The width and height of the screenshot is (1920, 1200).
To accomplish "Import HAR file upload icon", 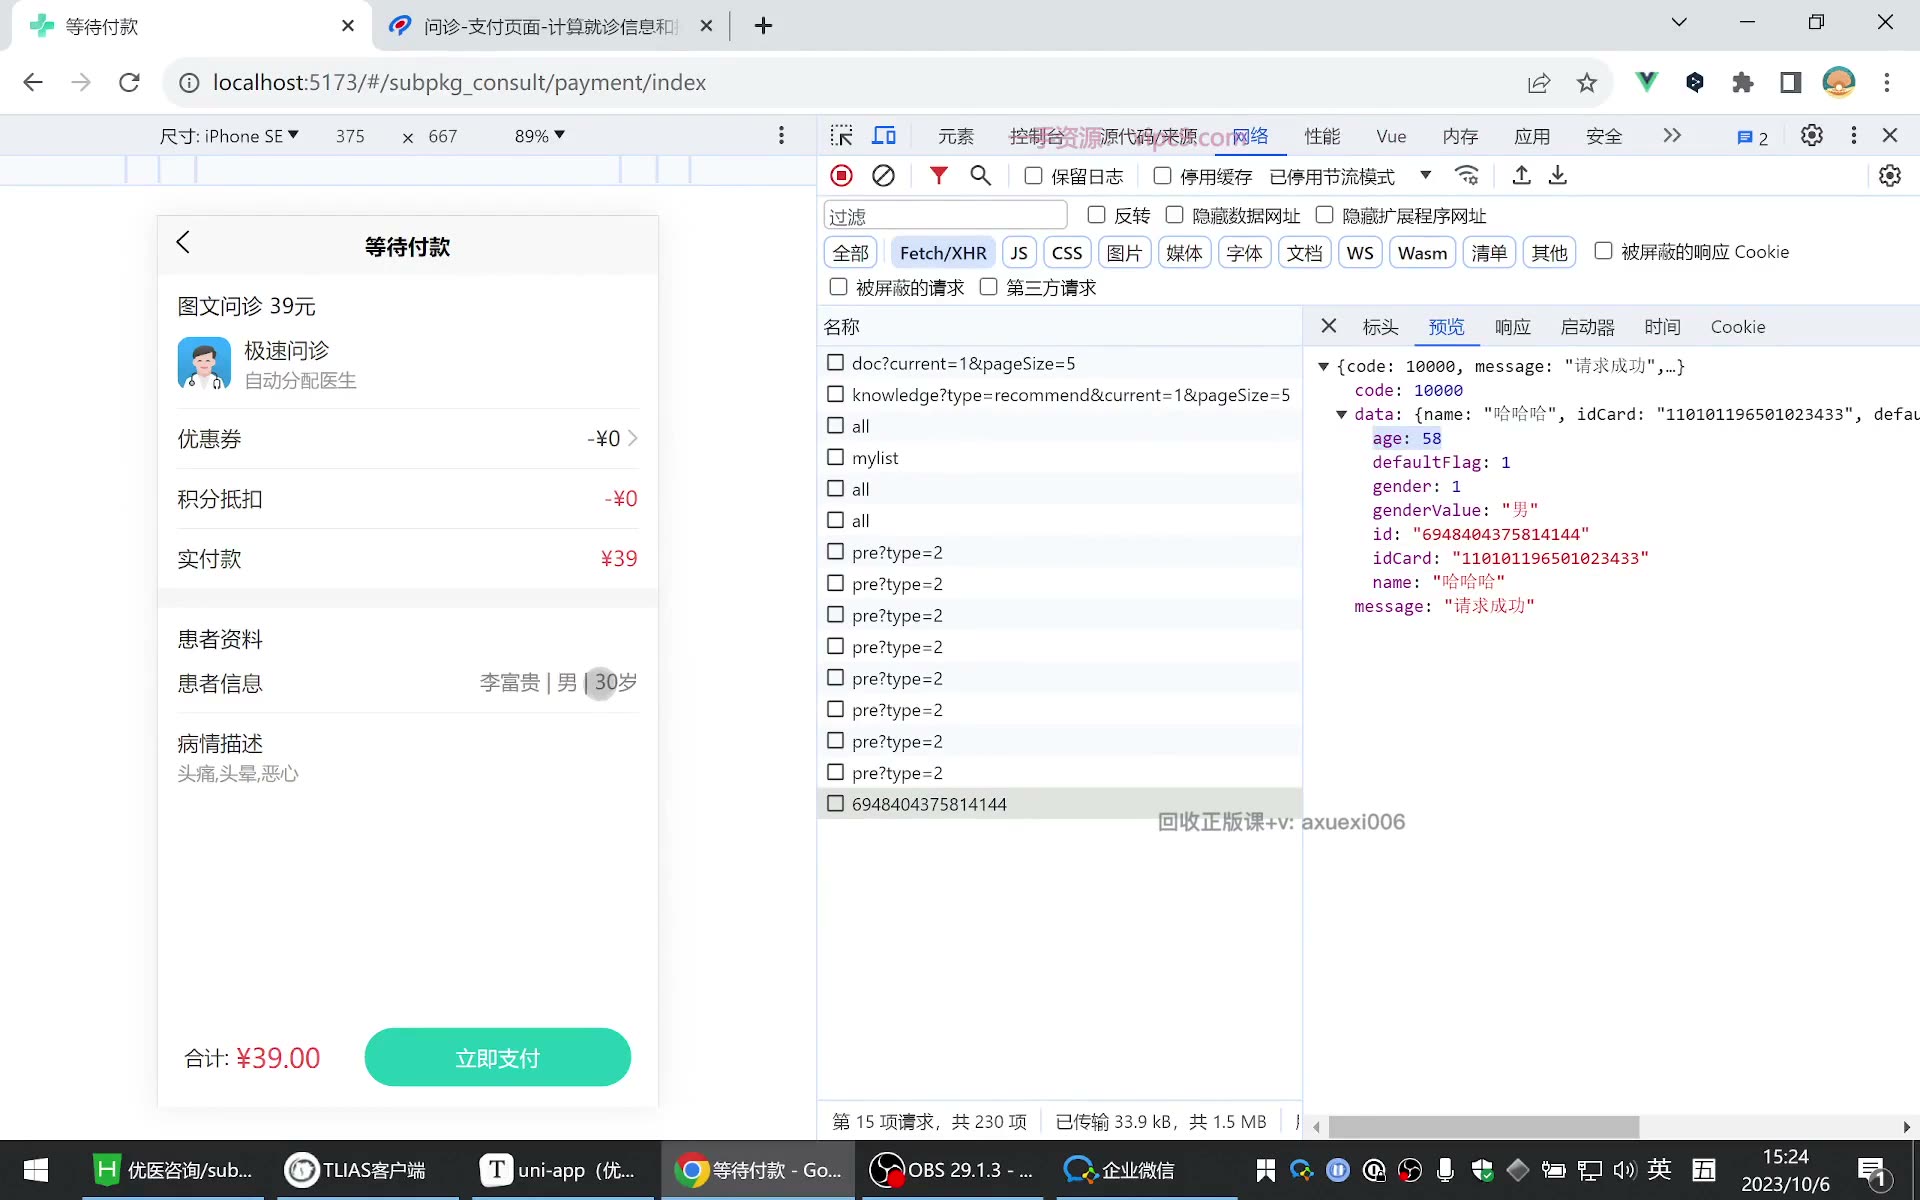I will point(1521,176).
